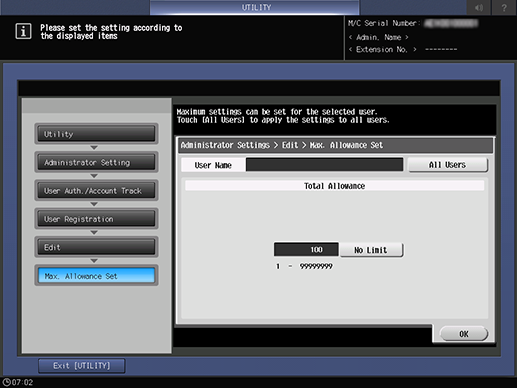This screenshot has height=388, width=517.
Task: Go to Utility menu level
Action: 96,134
